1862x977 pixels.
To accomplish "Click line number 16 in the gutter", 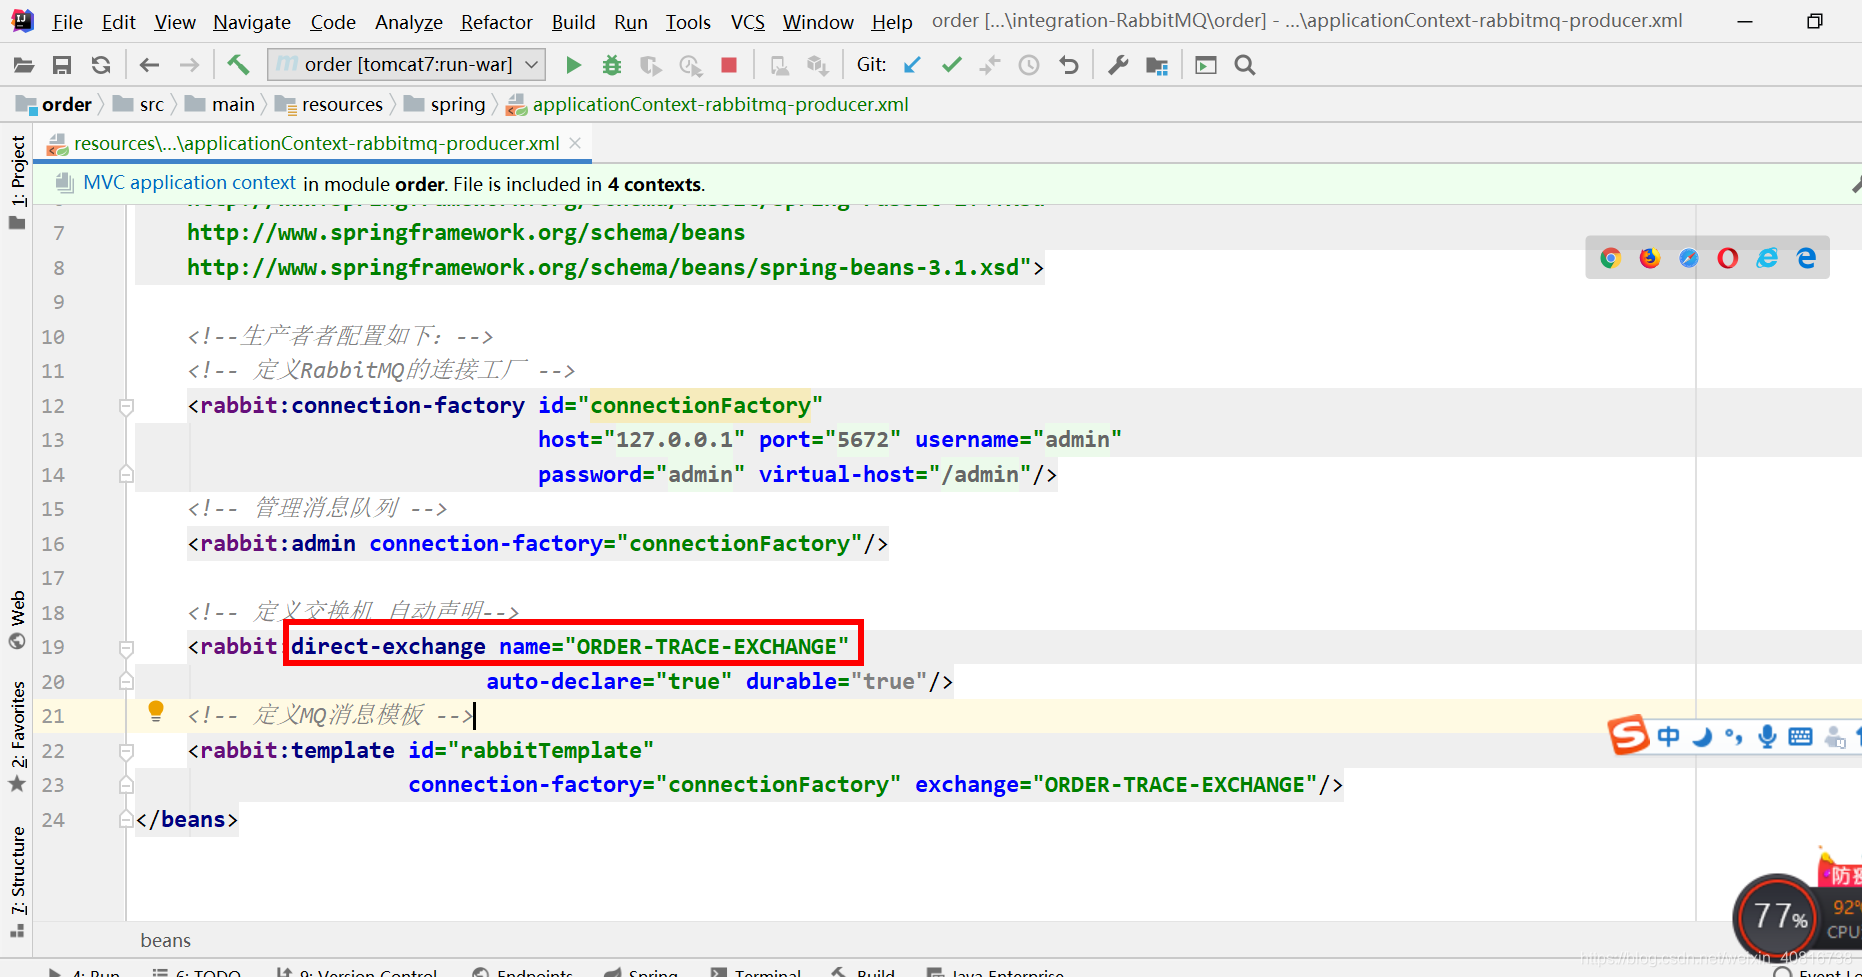I will (x=53, y=544).
